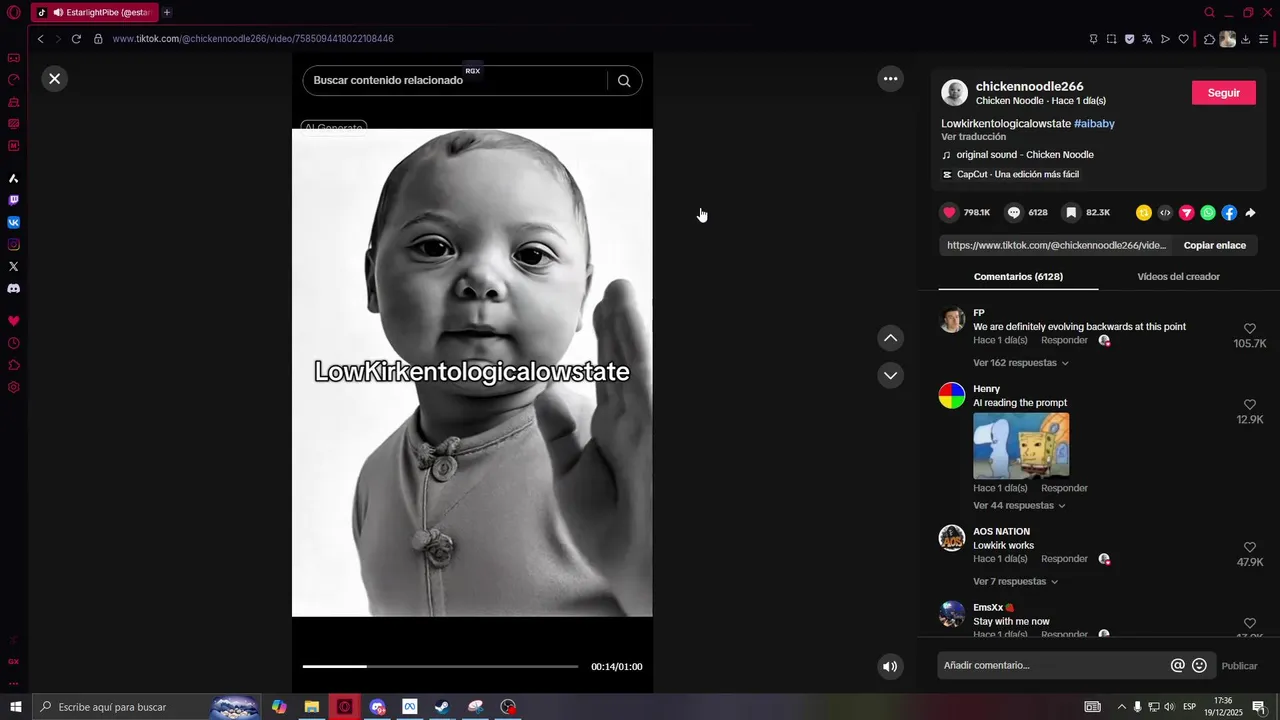
Task: Expand 'Ver 162 respuestas' under FP's comment
Action: 1021,363
